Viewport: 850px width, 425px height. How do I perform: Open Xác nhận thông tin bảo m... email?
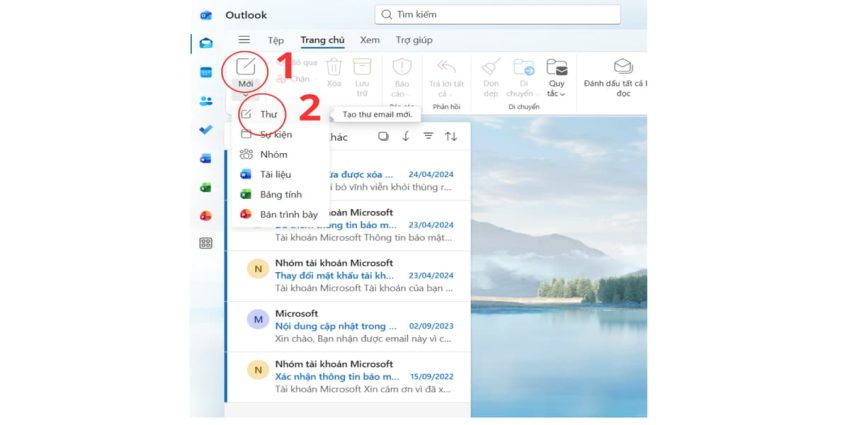tap(349, 377)
